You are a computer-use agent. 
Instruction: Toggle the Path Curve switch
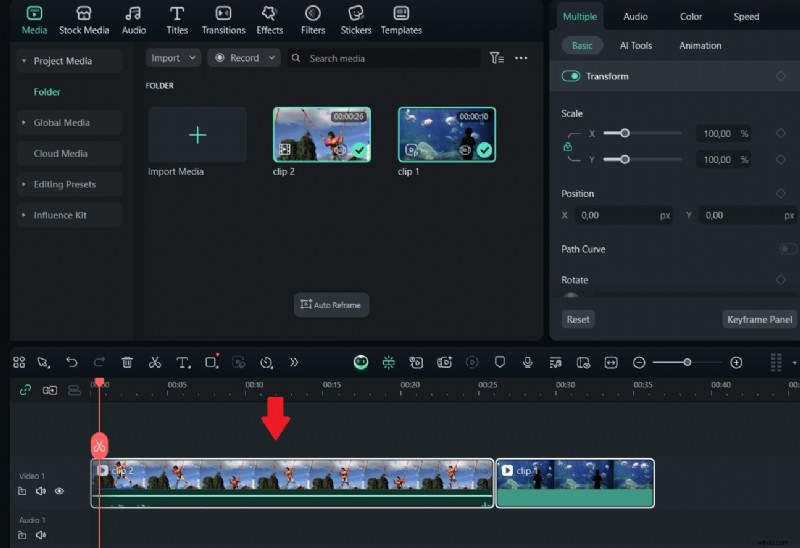(x=788, y=249)
